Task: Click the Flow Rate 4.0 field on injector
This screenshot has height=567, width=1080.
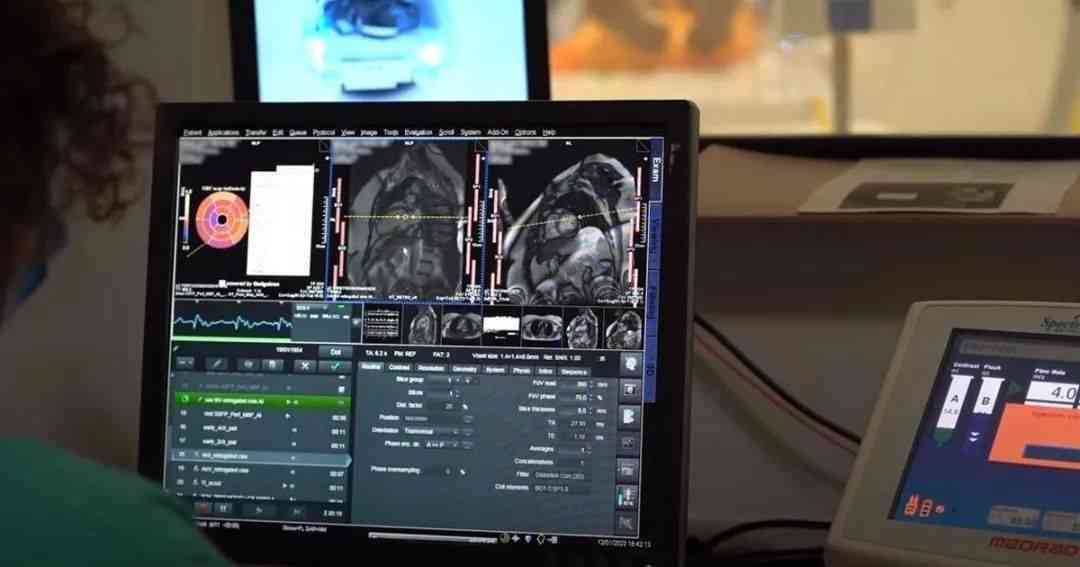Action: click(x=1052, y=394)
